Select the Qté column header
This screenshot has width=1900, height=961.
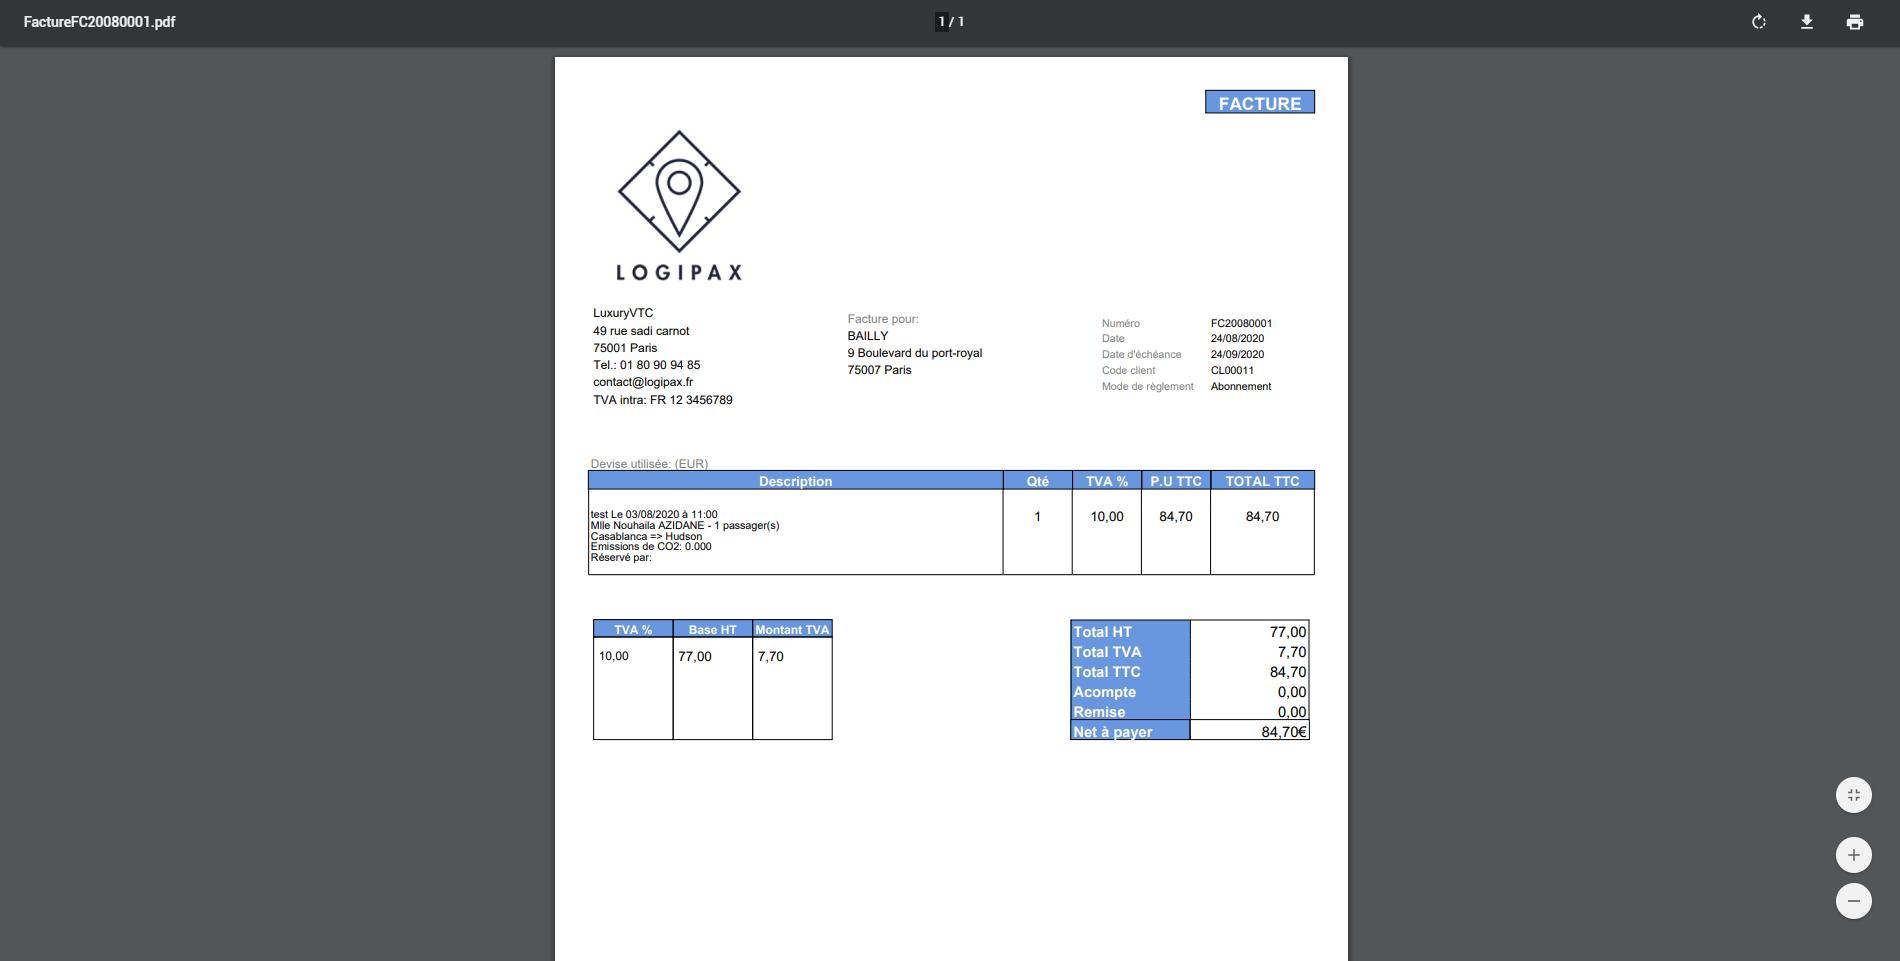tap(1037, 481)
